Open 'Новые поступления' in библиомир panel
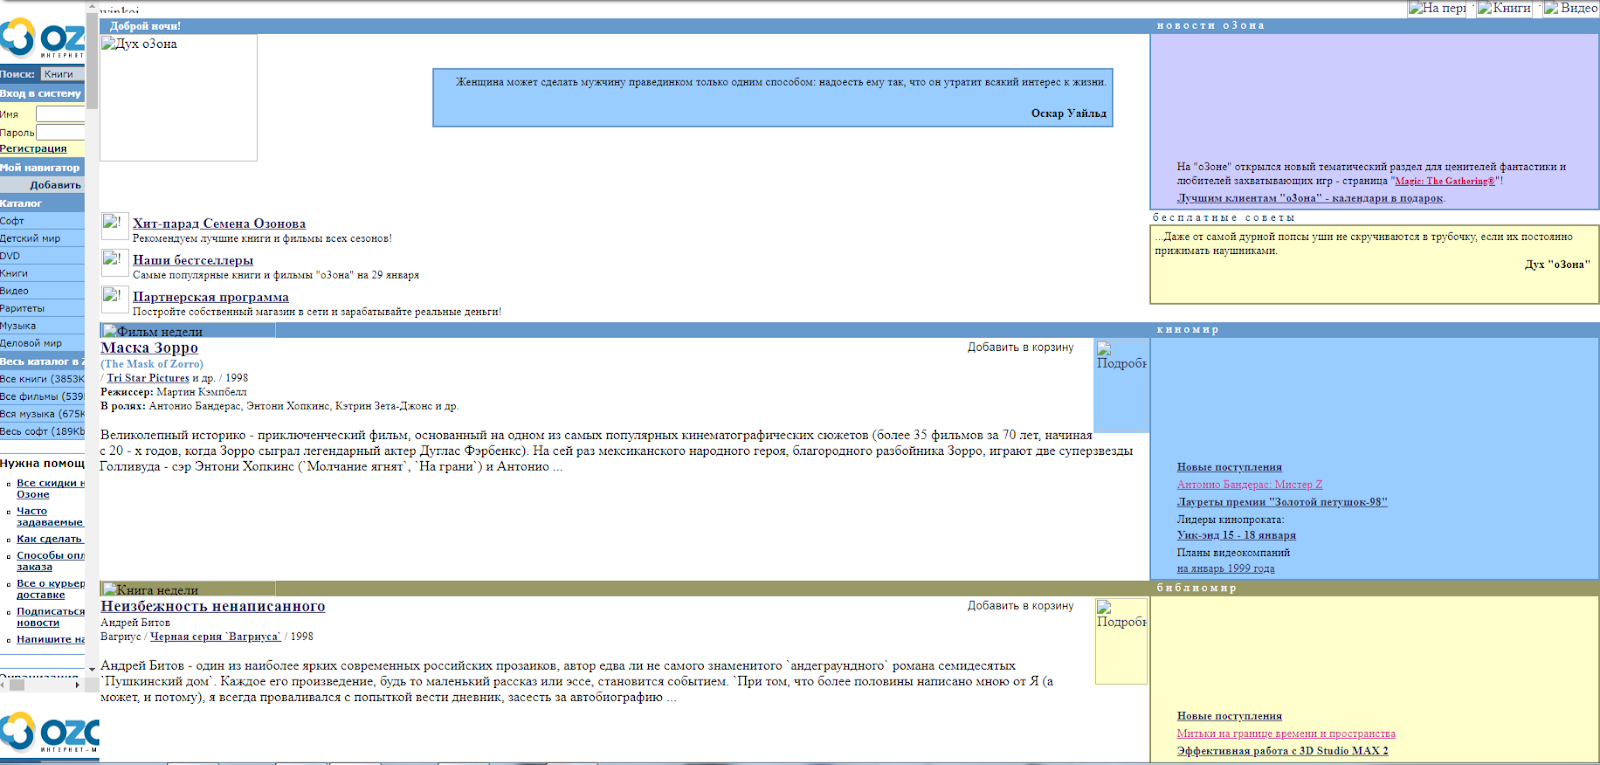Screen dimensions: 1600x765 1229,716
